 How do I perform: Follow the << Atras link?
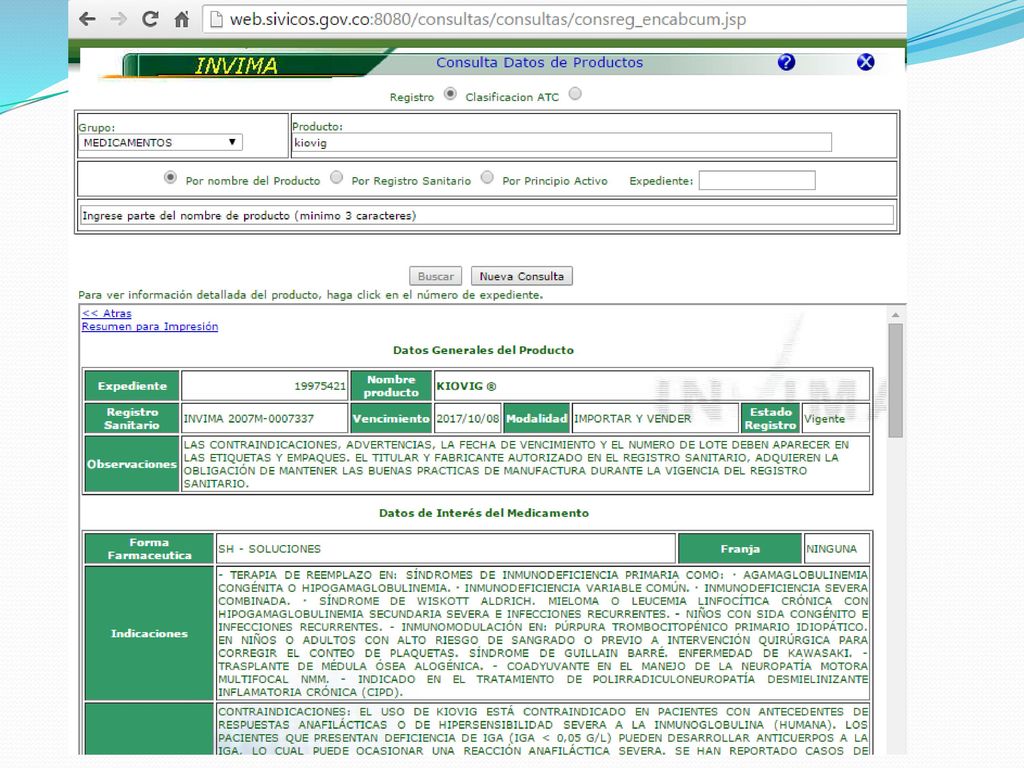[106, 313]
